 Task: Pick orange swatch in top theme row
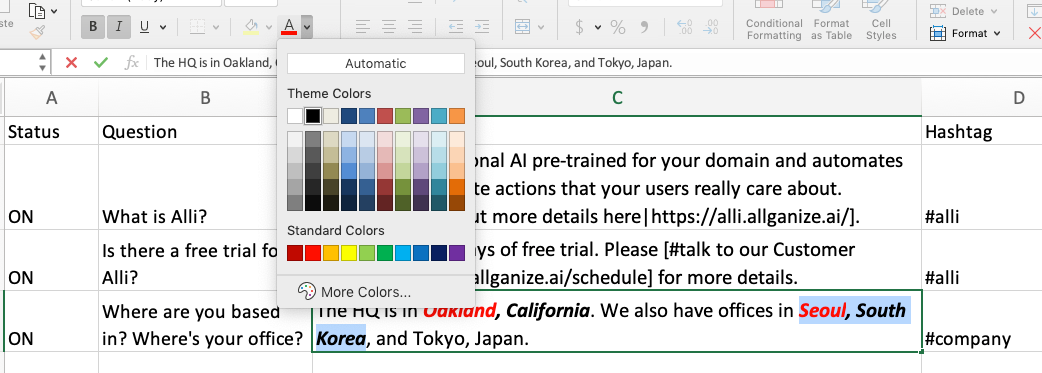point(457,116)
